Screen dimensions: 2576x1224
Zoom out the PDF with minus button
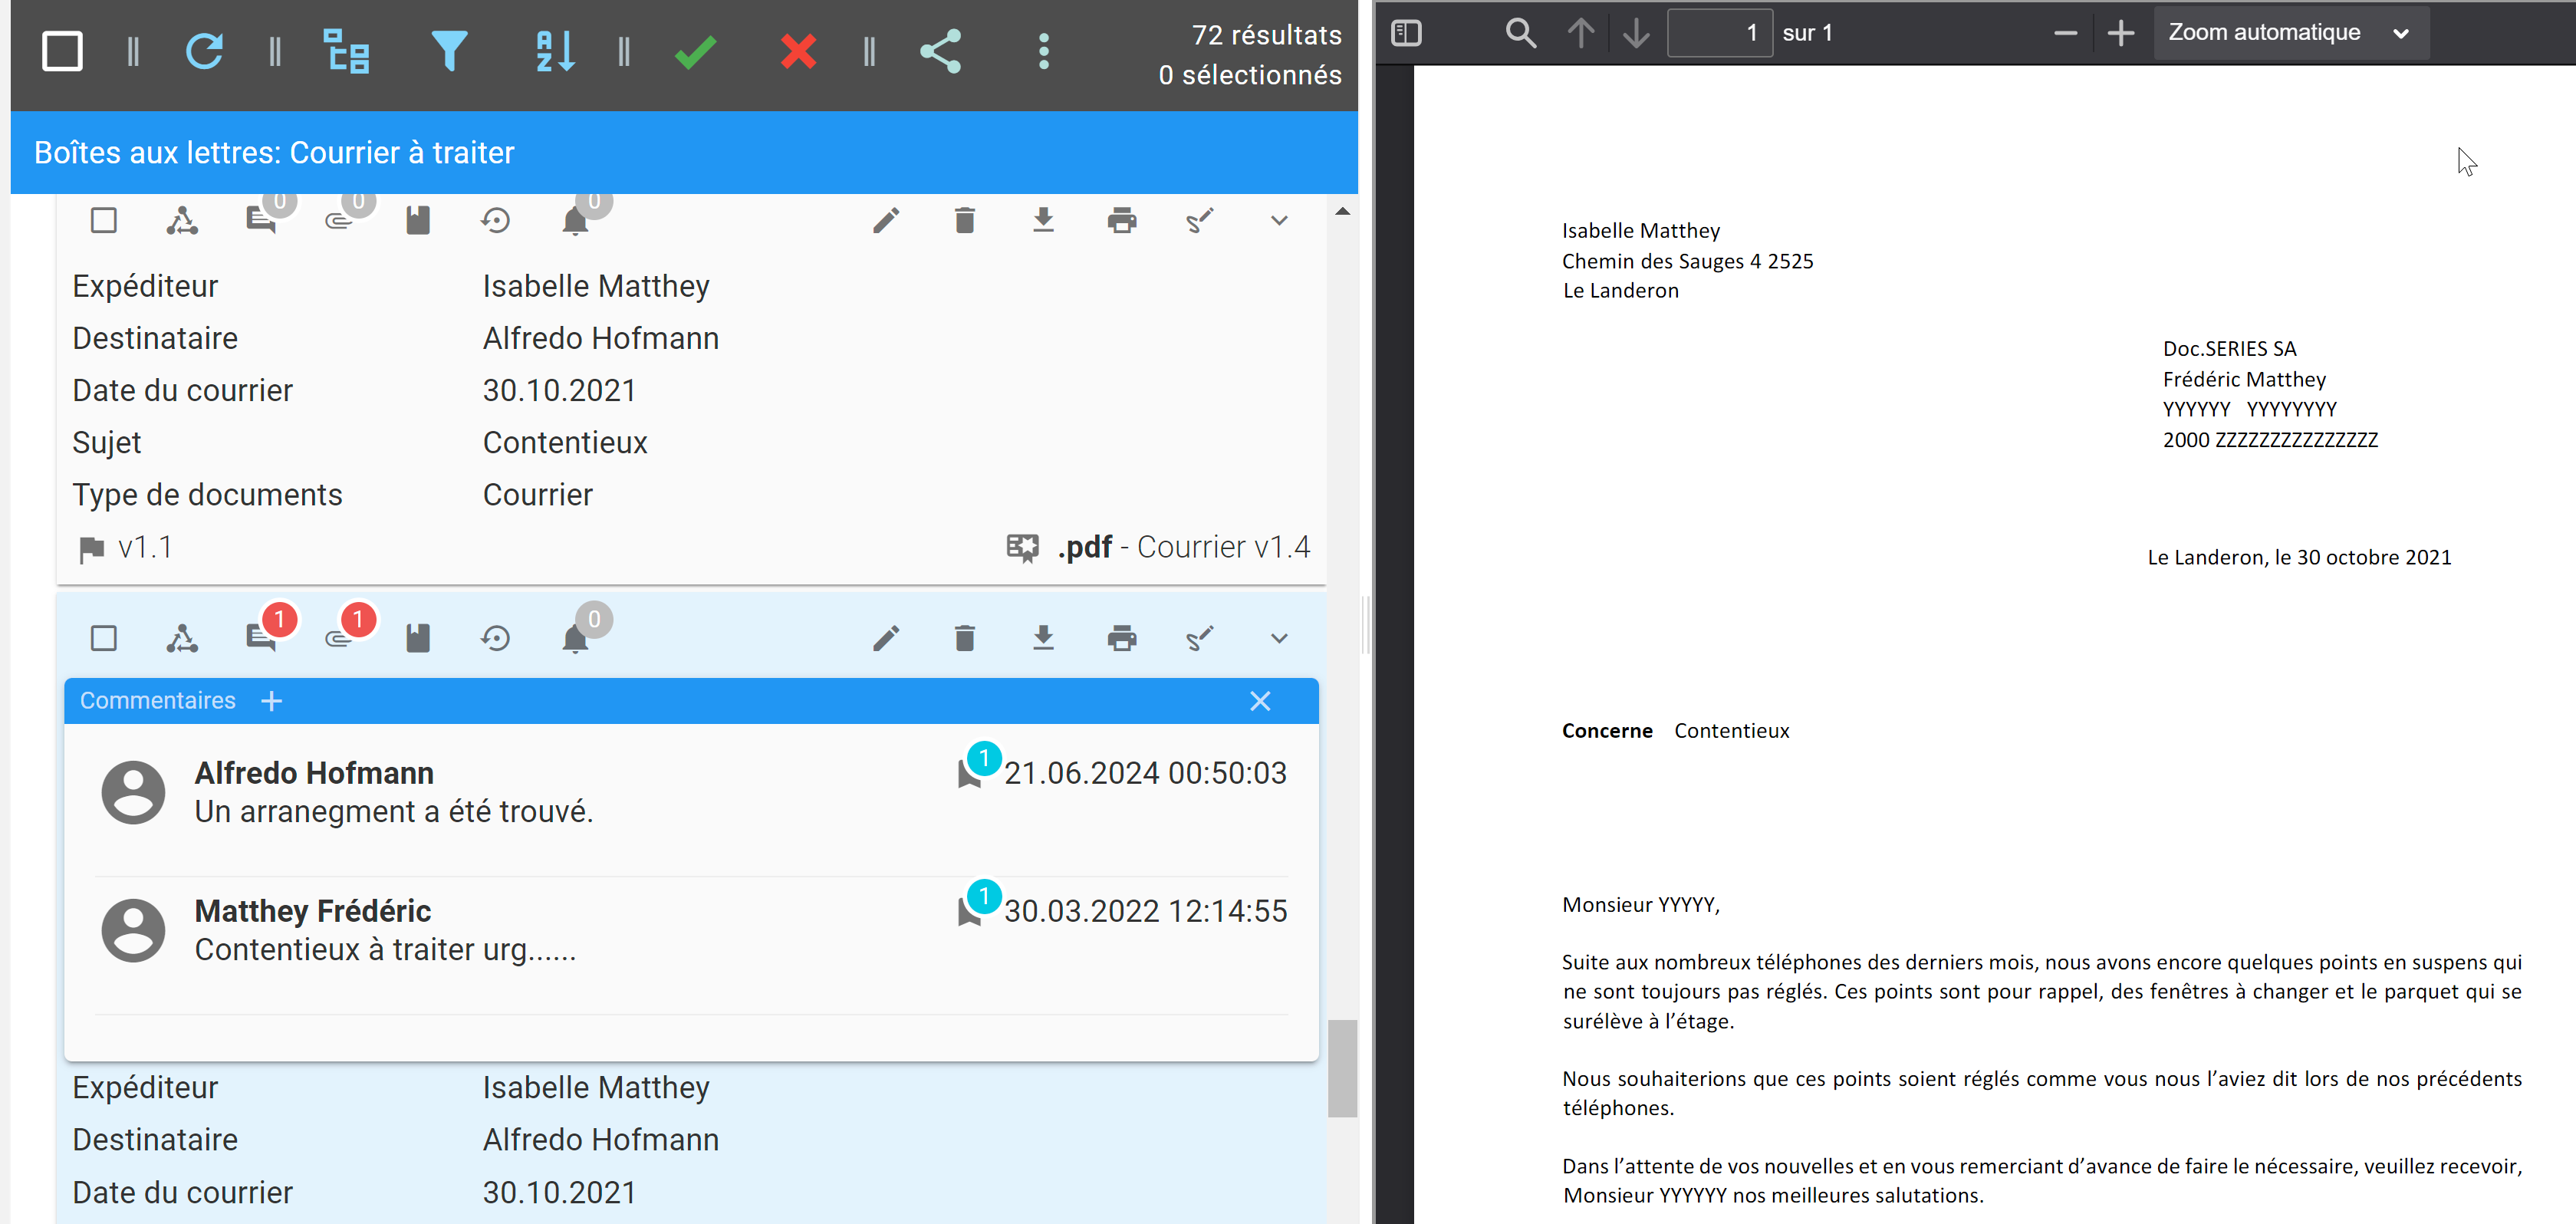2065,33
